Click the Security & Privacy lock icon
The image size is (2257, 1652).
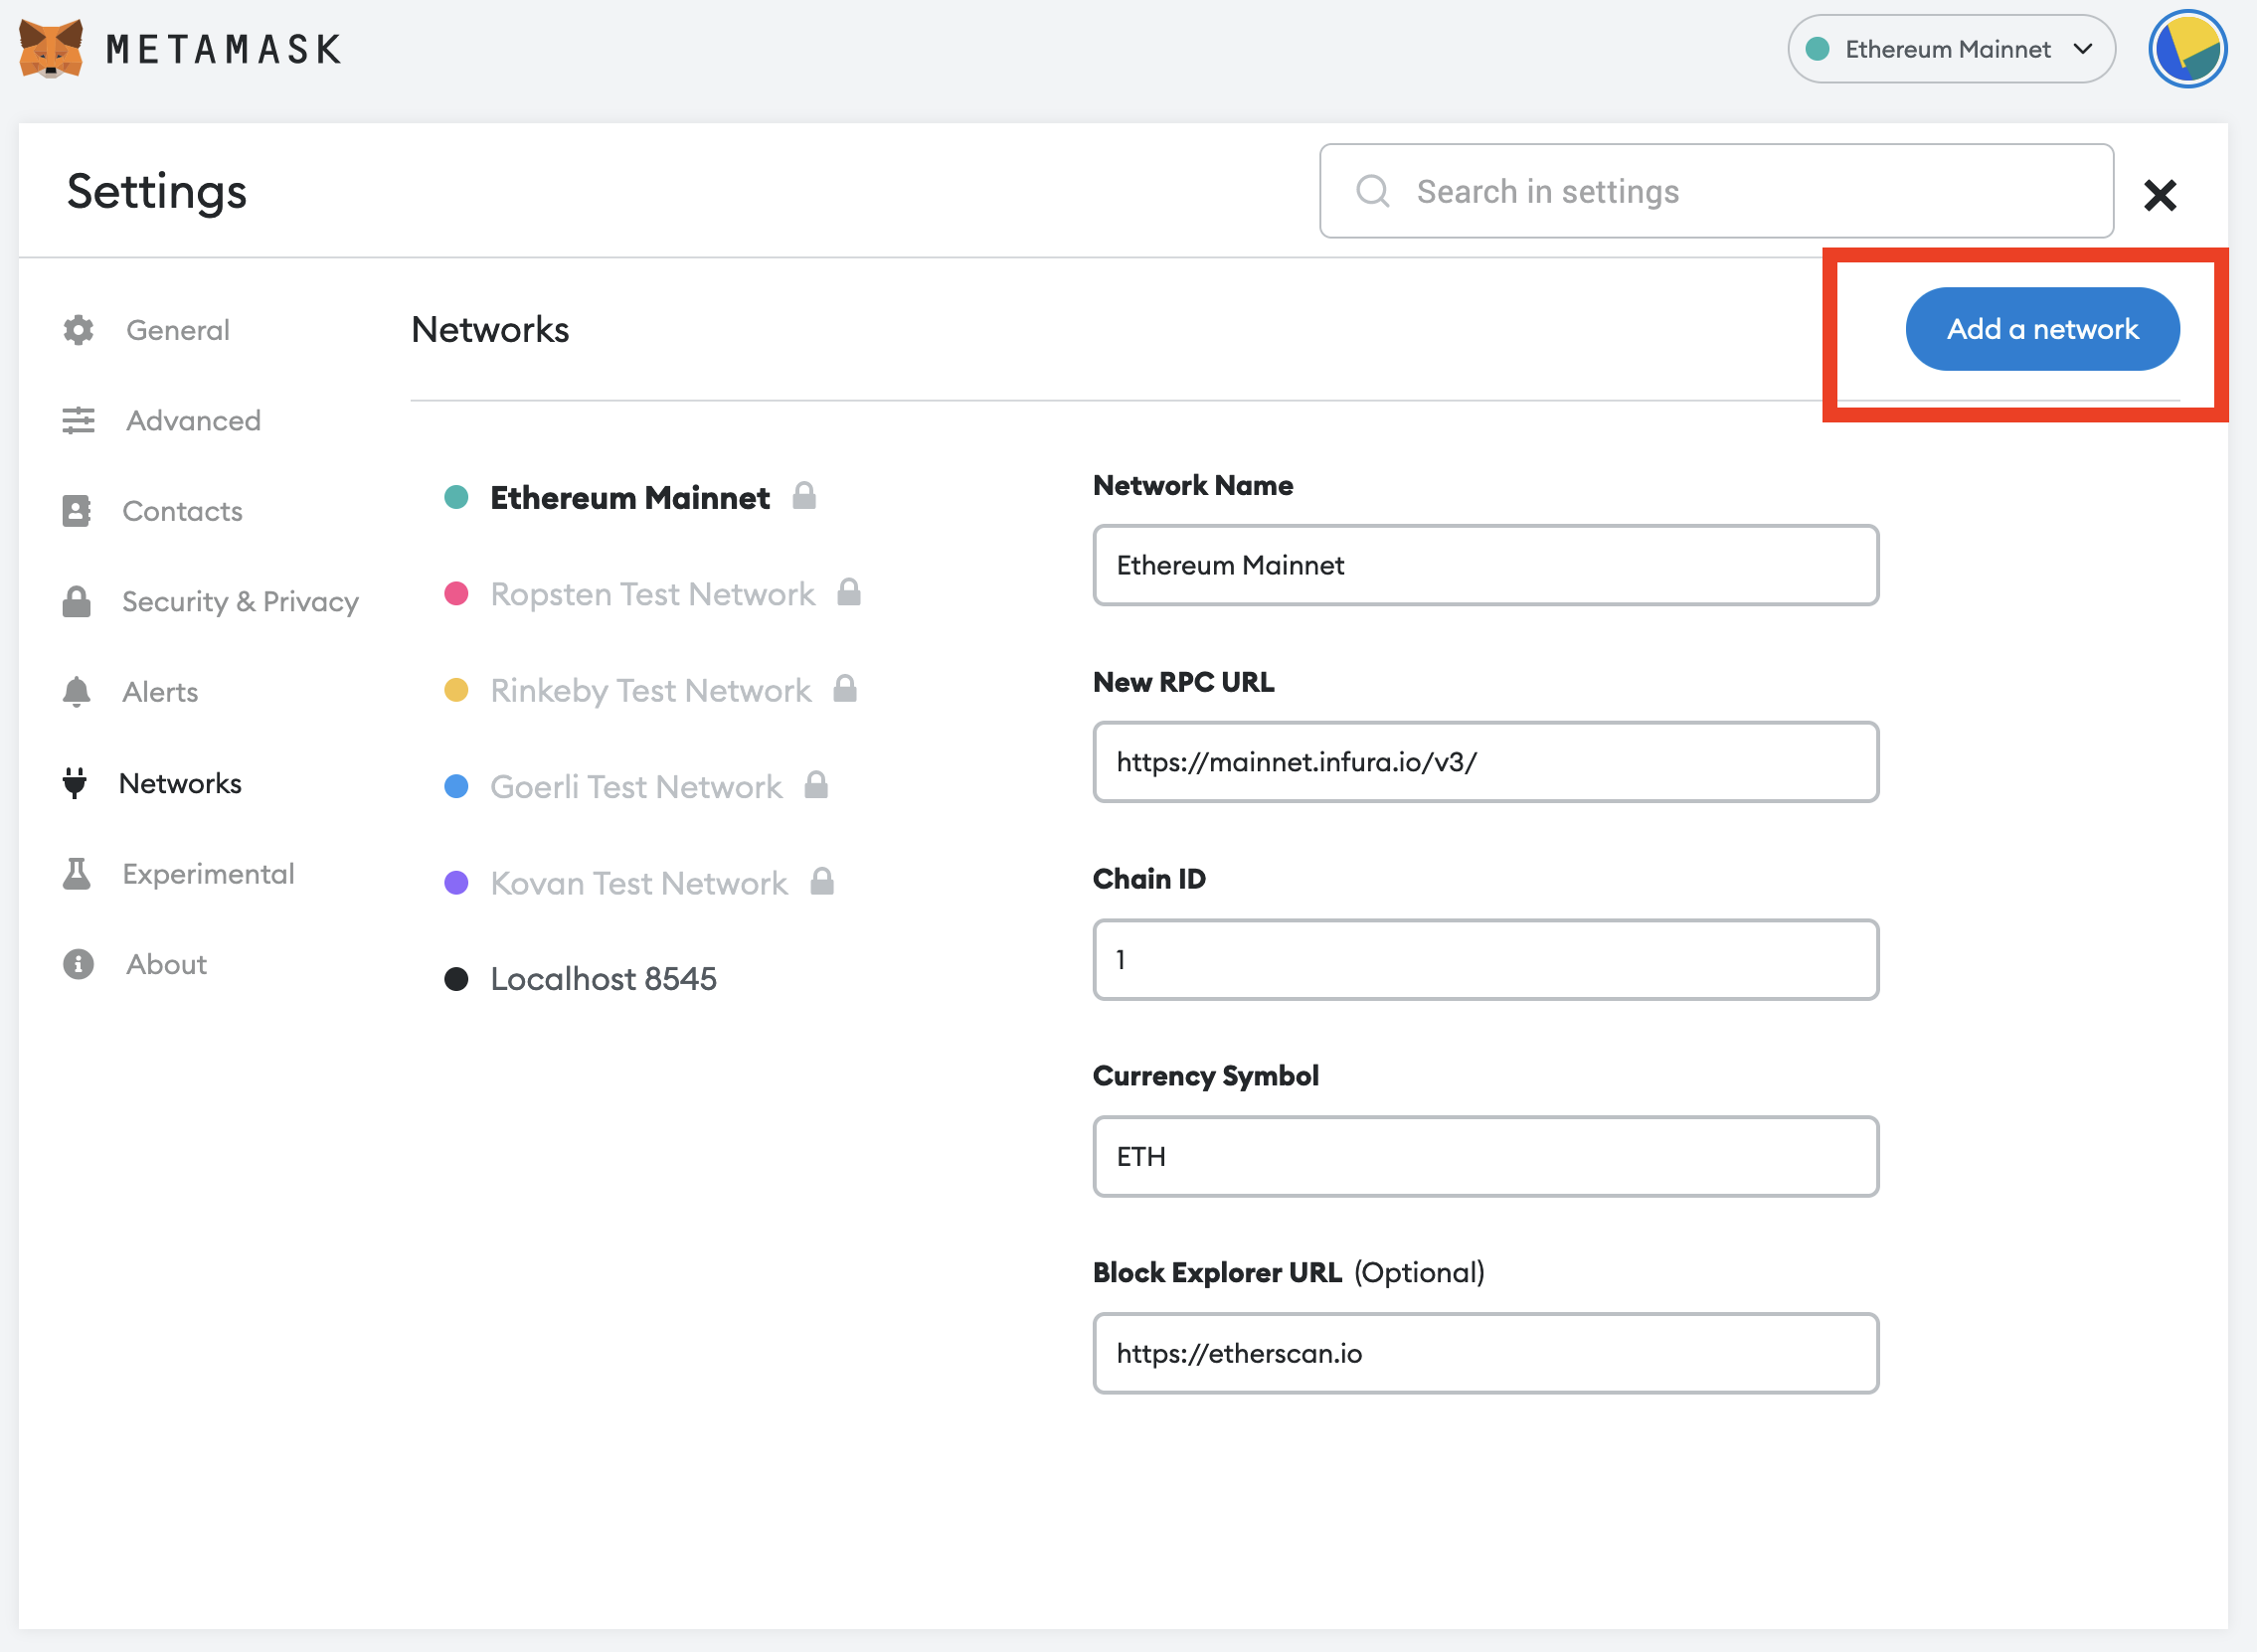[77, 602]
